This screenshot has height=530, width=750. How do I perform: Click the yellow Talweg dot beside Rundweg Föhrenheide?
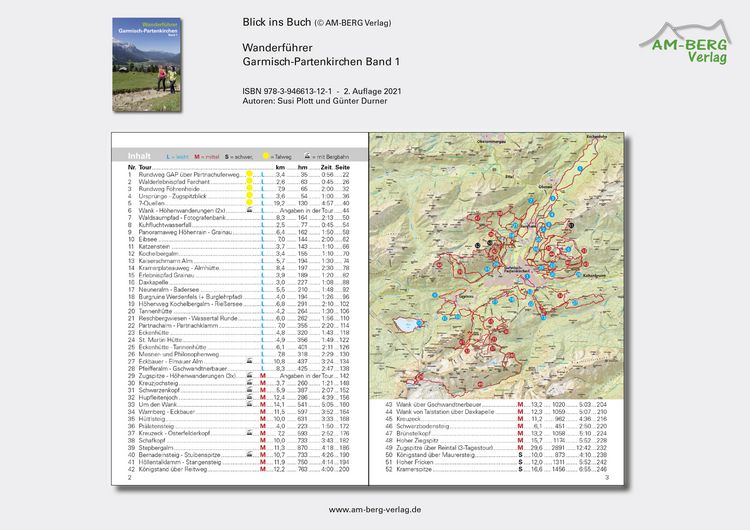point(249,188)
